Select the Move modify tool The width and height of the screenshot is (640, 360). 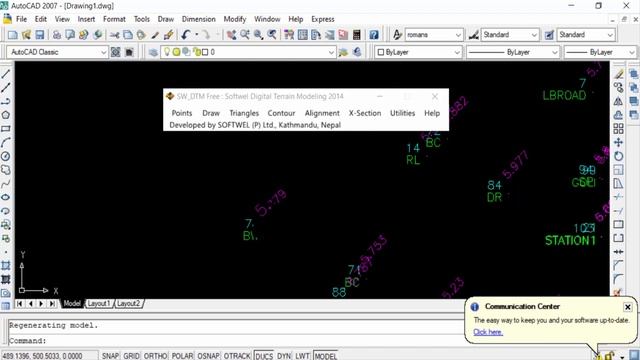tap(619, 142)
